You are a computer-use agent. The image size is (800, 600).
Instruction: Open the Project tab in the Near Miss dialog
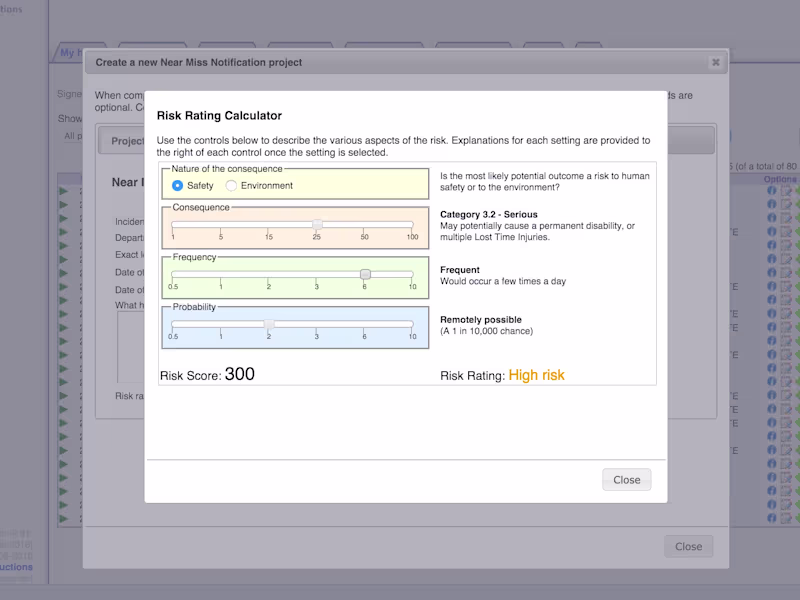click(126, 141)
